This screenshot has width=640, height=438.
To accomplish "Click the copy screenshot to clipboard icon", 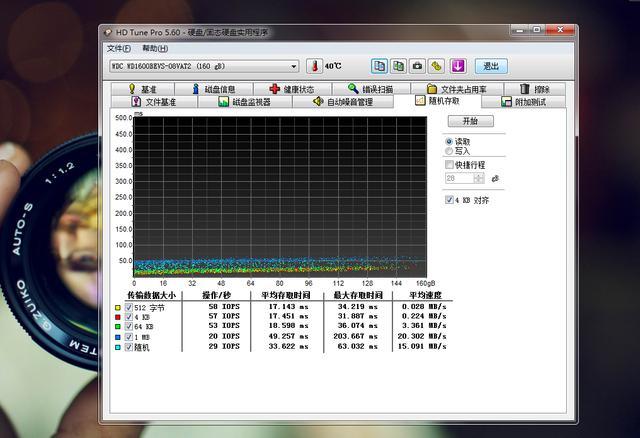I will pyautogui.click(x=398, y=66).
